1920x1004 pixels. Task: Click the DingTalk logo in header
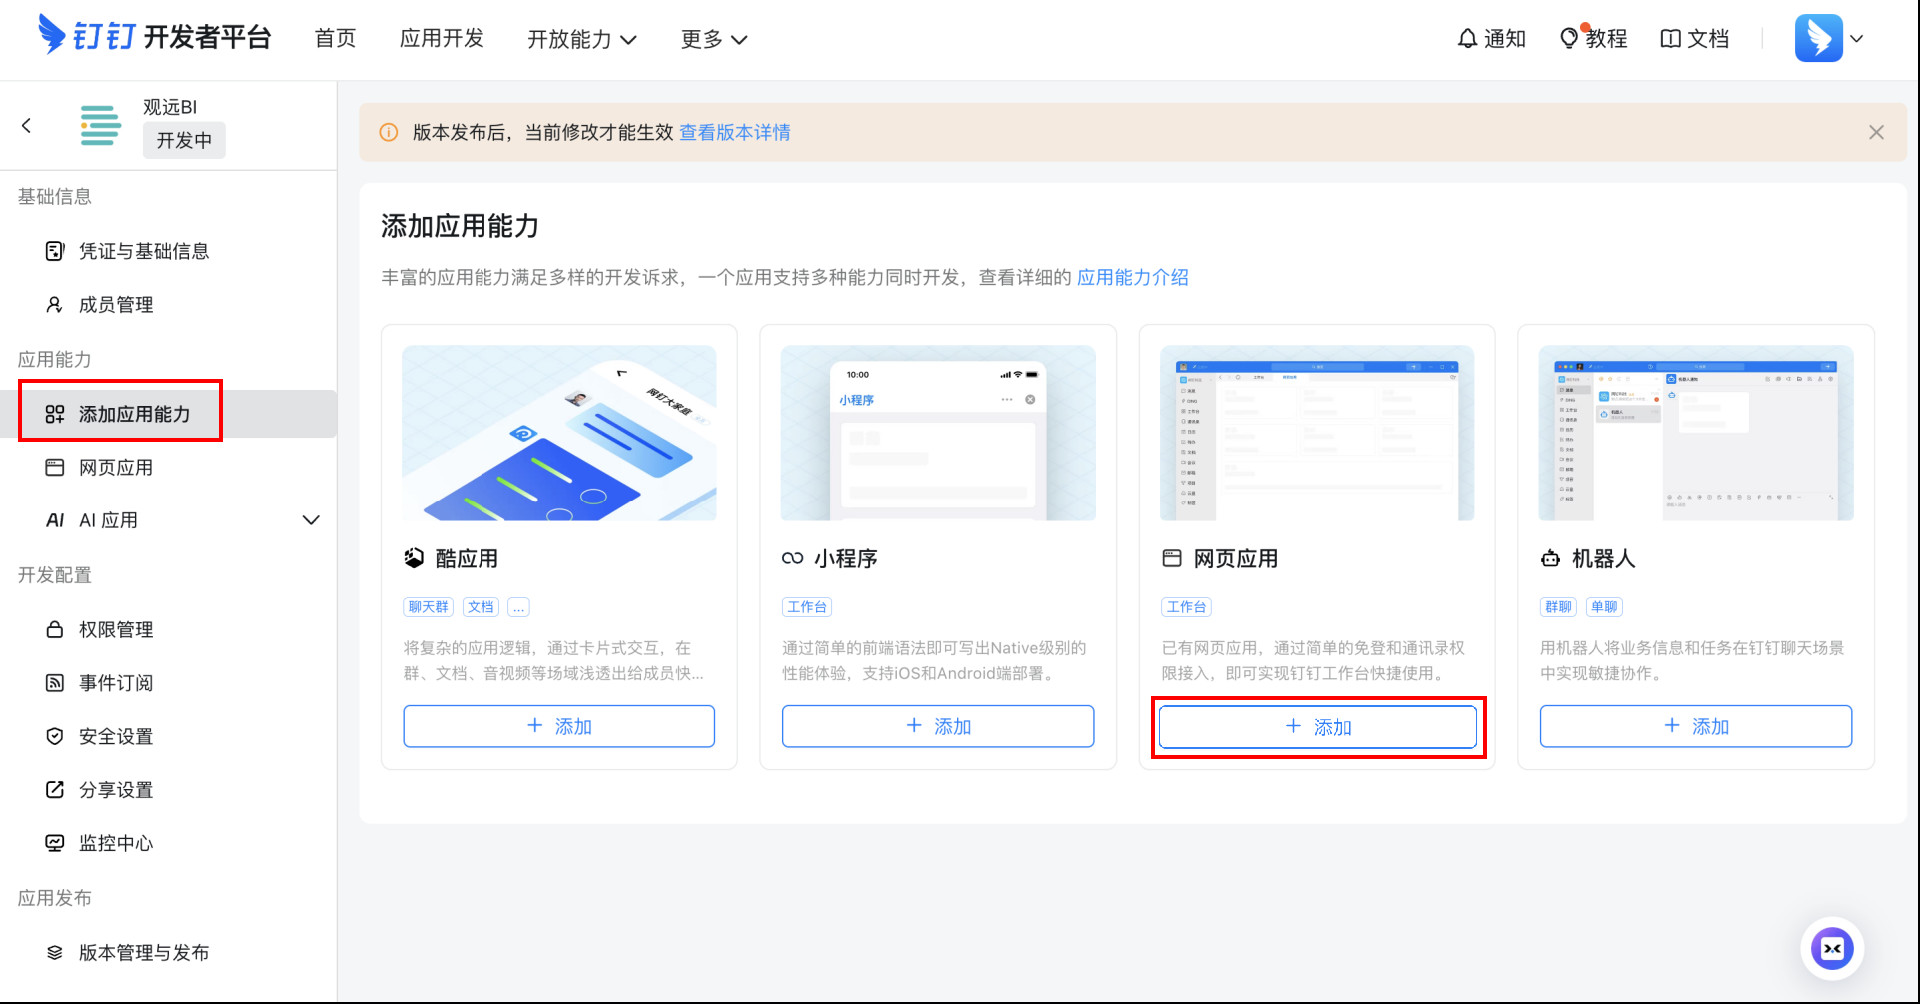coord(52,36)
